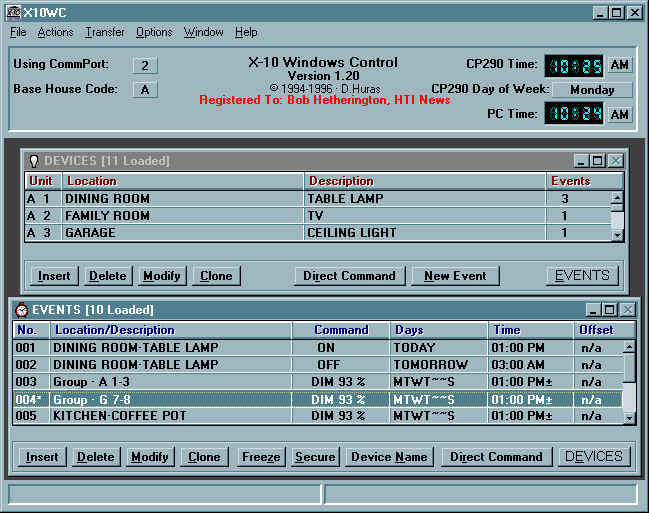
Task: Open the Transfer menu
Action: 105,32
